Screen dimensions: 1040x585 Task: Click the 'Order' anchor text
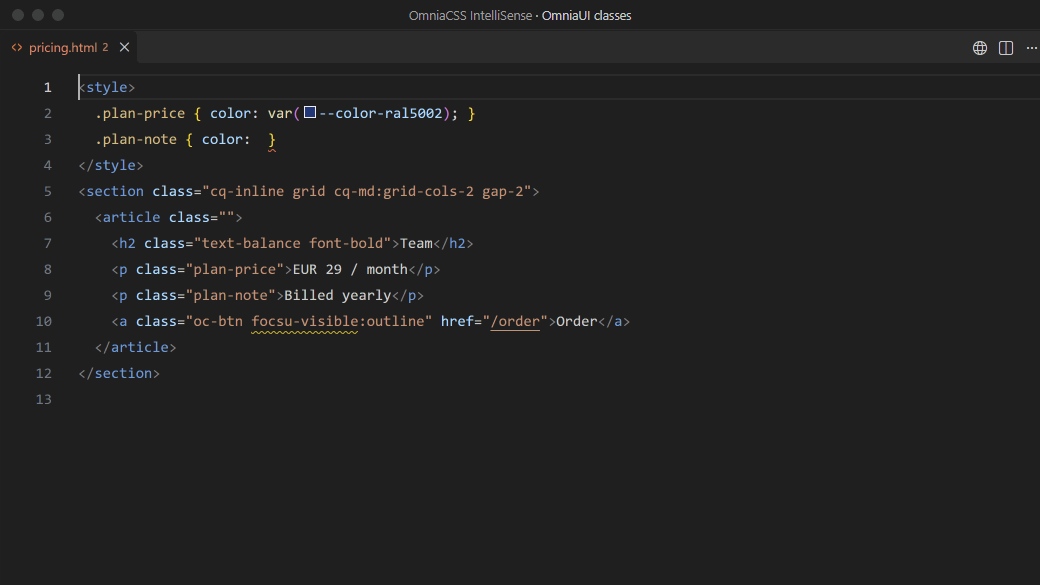[576, 321]
